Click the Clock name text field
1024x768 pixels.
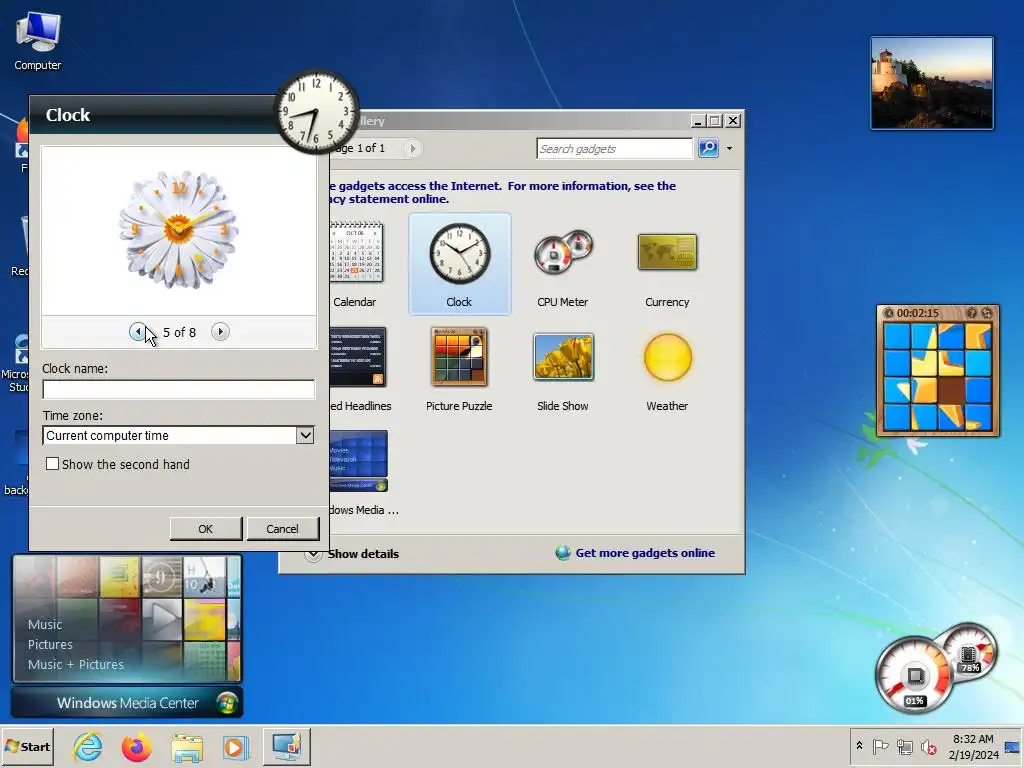[178, 389]
